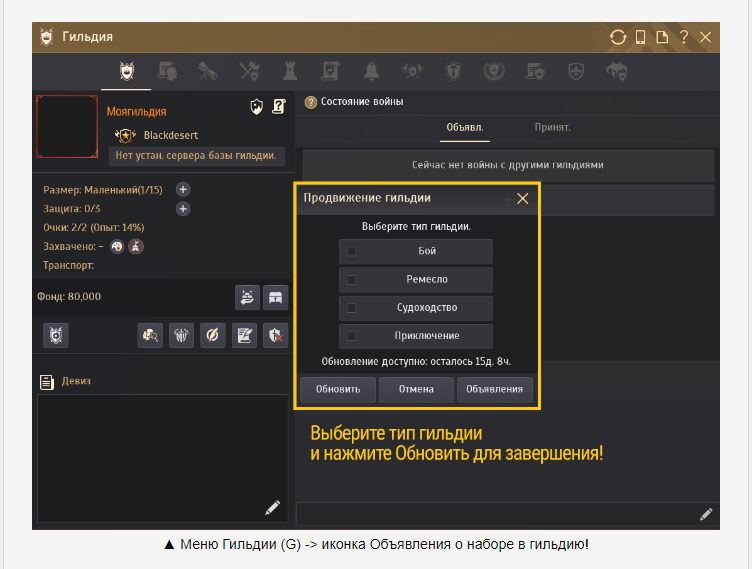Image resolution: width=752 pixels, height=569 pixels.
Task: Switch to the Объявл. tab
Action: pos(465,128)
